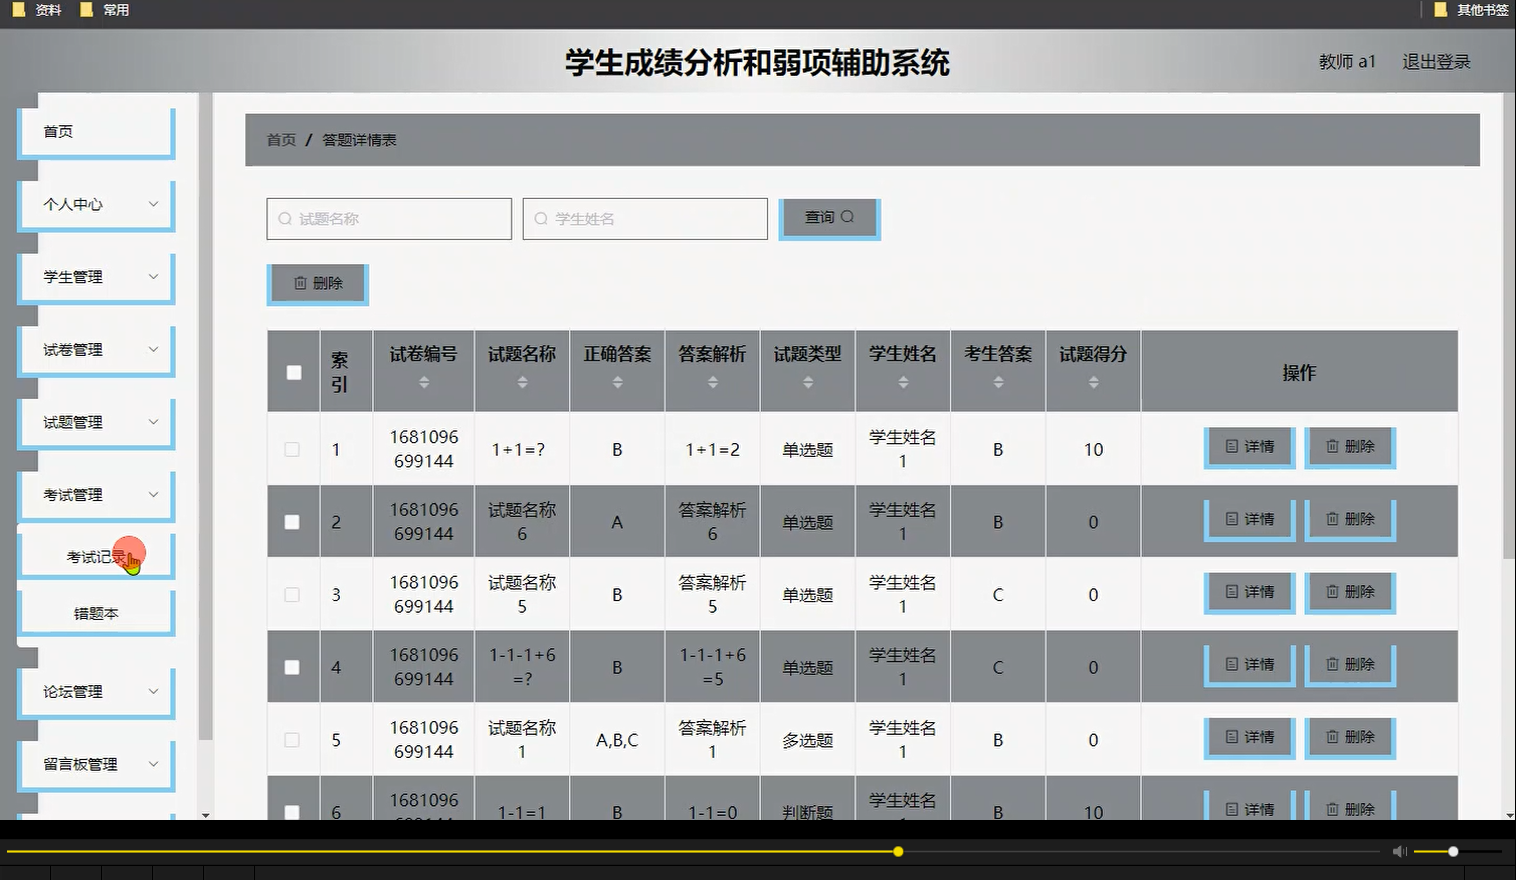Sort by 正确答案 column arrows
This screenshot has width=1516, height=880.
click(x=617, y=382)
